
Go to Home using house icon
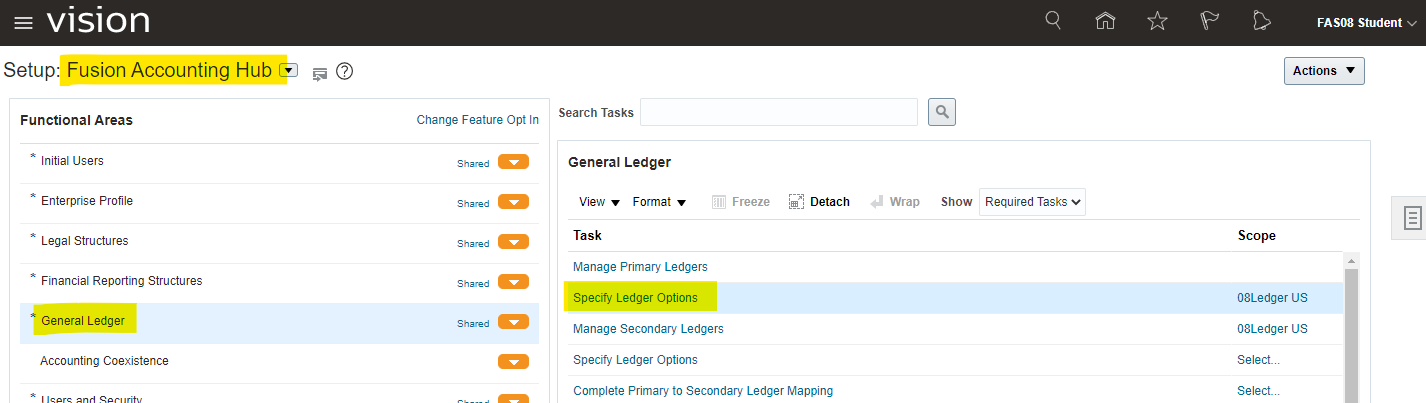pyautogui.click(x=1105, y=21)
